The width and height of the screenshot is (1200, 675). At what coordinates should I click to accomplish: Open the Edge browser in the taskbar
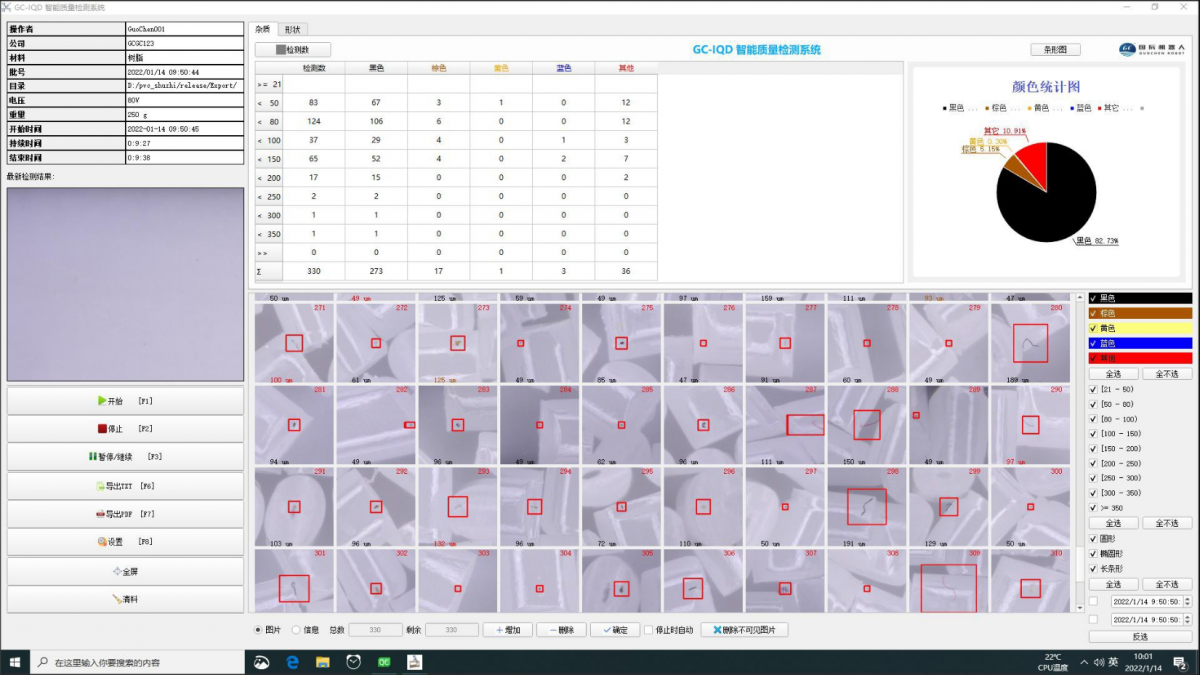pos(293,662)
